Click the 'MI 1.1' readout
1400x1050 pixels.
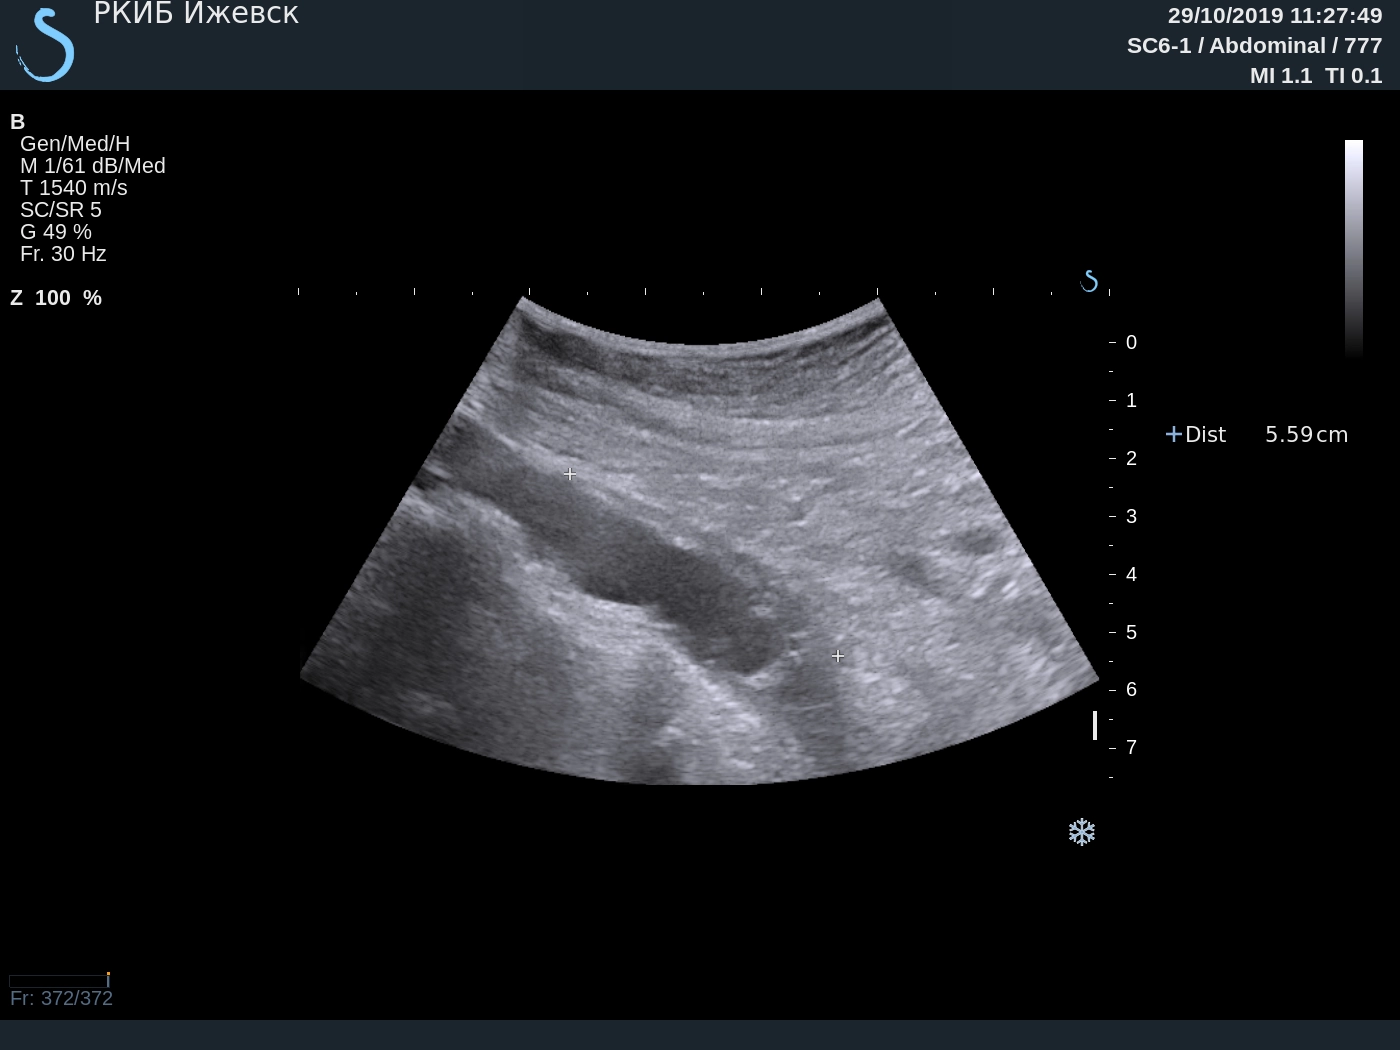click(1280, 75)
